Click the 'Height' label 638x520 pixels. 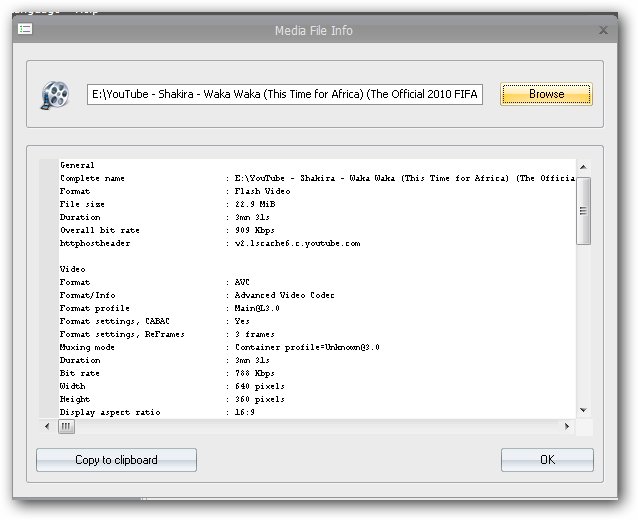75,400
